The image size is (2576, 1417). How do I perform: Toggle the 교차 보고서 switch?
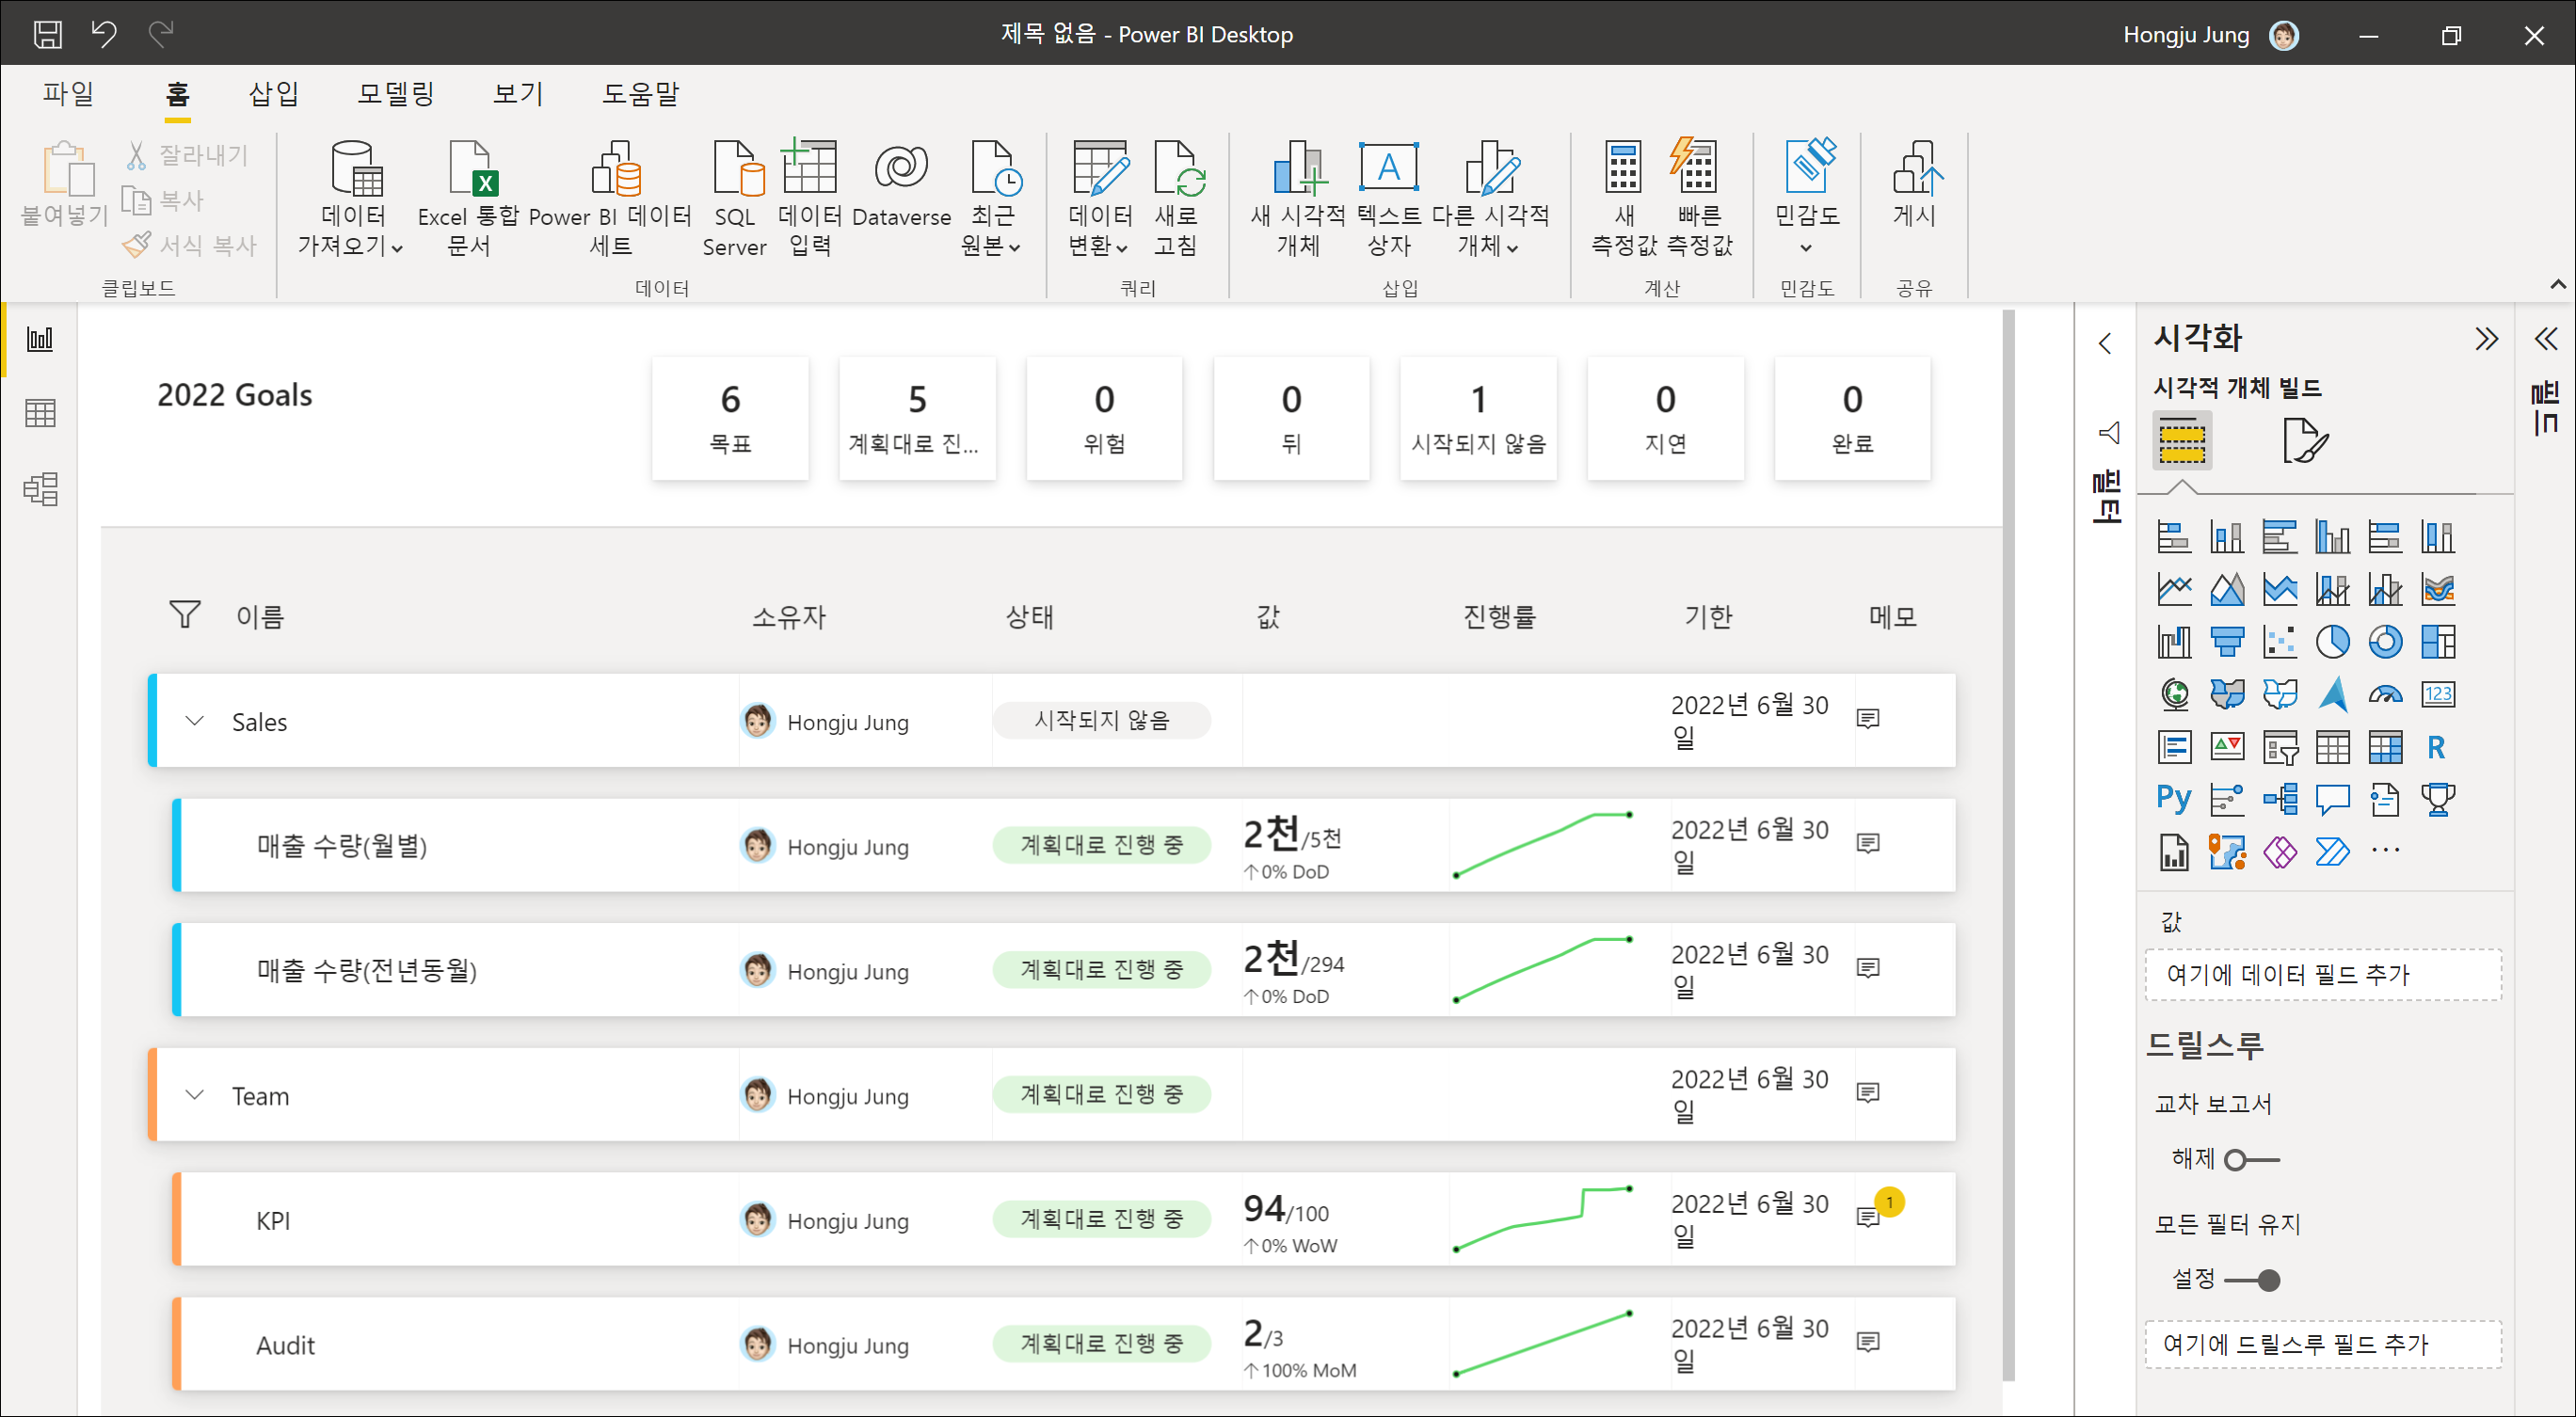pos(2251,1160)
